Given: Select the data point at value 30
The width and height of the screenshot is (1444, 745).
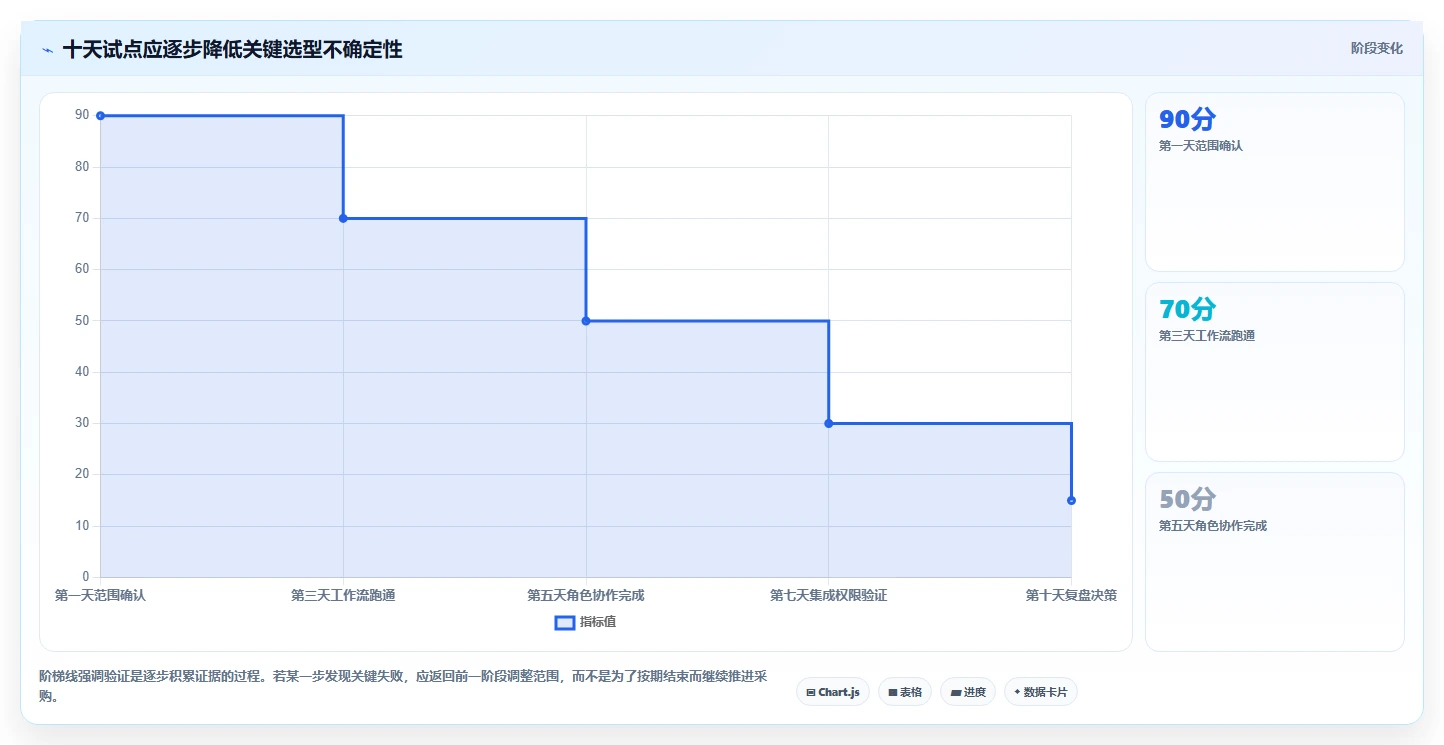Looking at the screenshot, I should [828, 423].
